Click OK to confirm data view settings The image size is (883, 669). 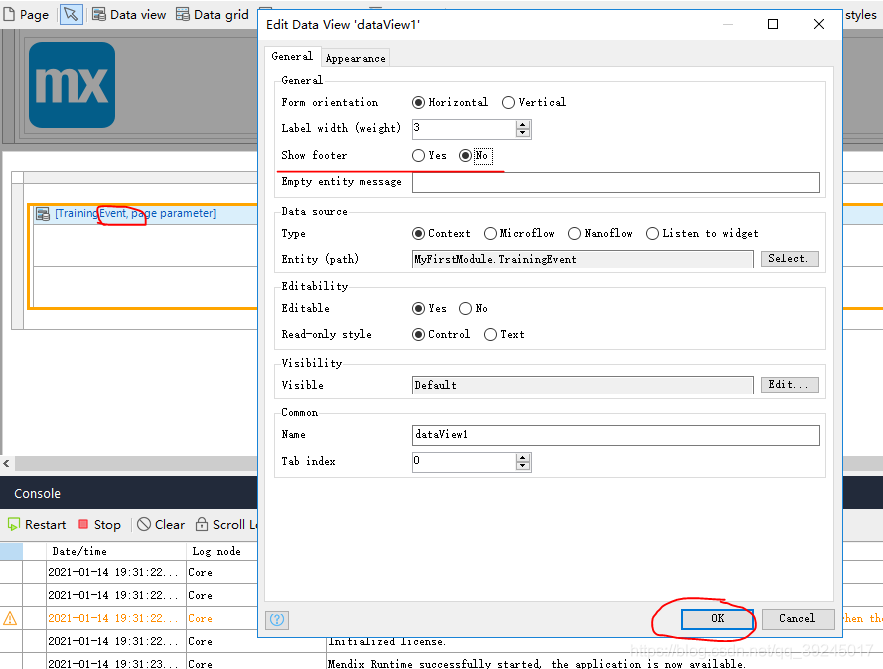coord(717,618)
